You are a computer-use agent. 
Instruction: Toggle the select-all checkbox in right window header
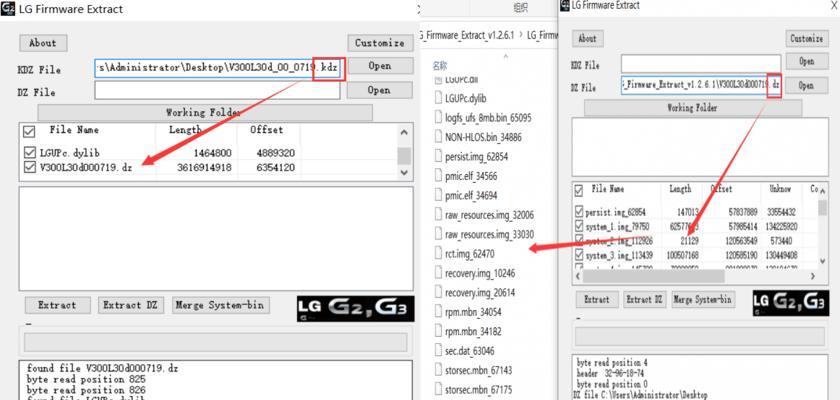pyautogui.click(x=579, y=191)
